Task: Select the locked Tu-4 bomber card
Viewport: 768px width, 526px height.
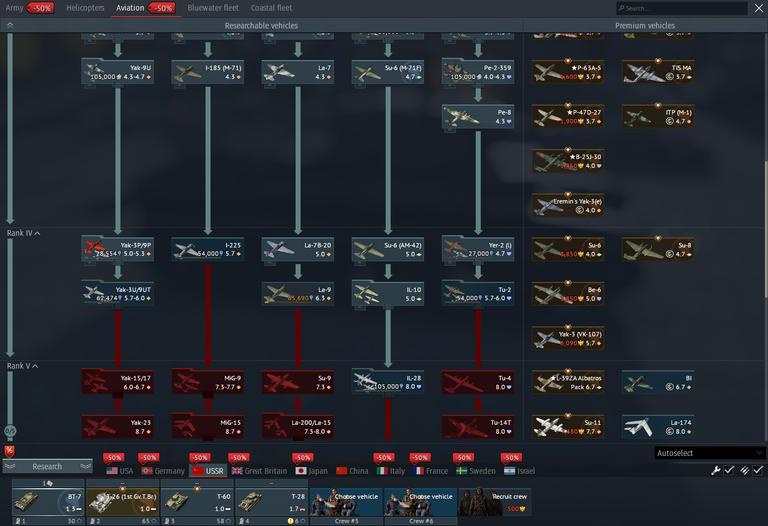Action: (478, 382)
